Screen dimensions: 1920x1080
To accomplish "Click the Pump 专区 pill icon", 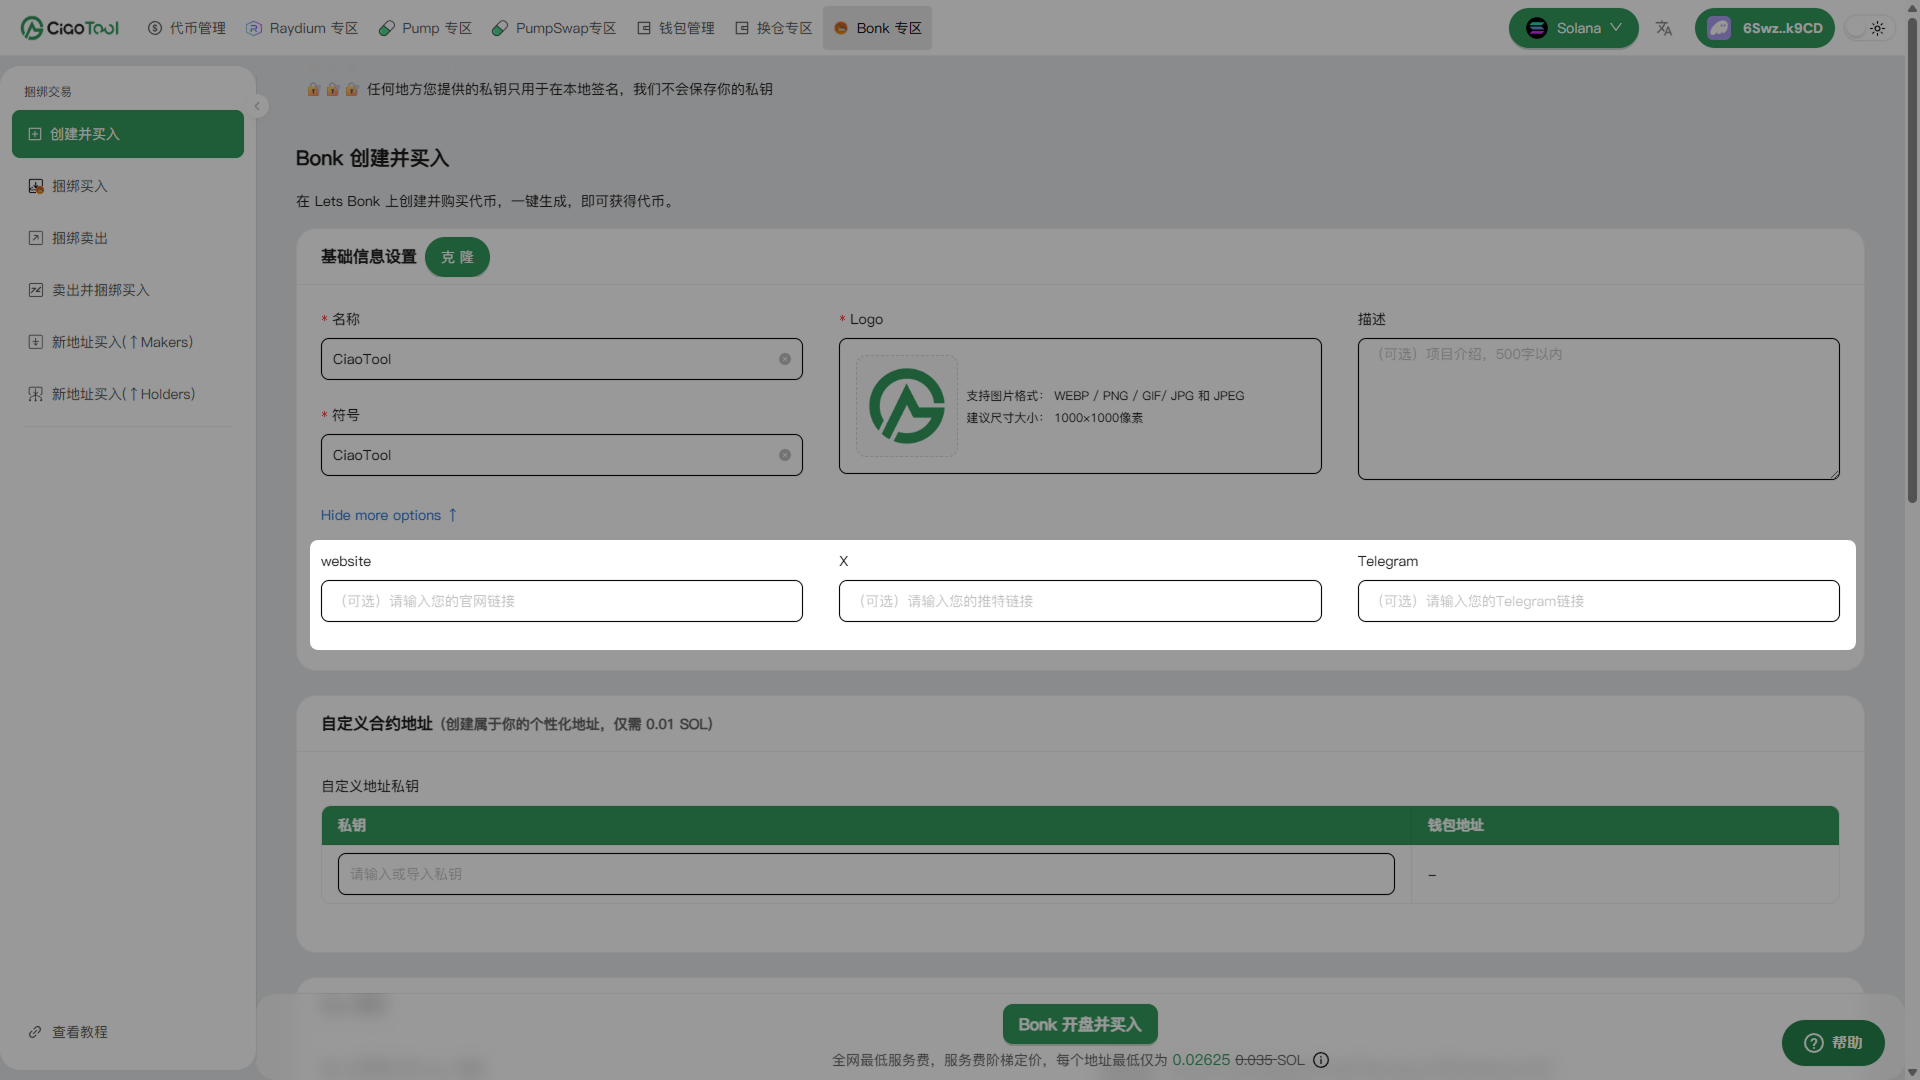I will click(387, 28).
